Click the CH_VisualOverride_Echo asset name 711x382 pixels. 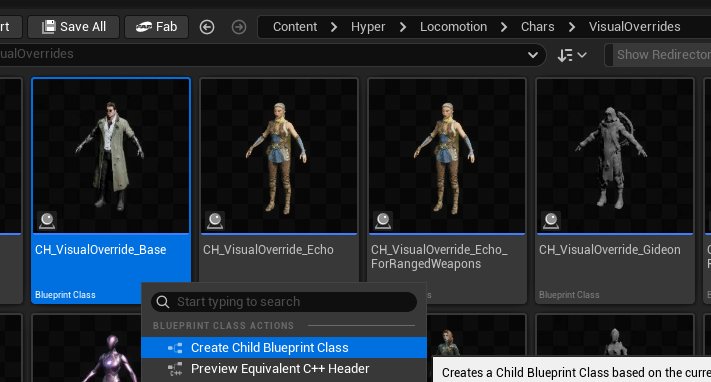click(x=268, y=250)
